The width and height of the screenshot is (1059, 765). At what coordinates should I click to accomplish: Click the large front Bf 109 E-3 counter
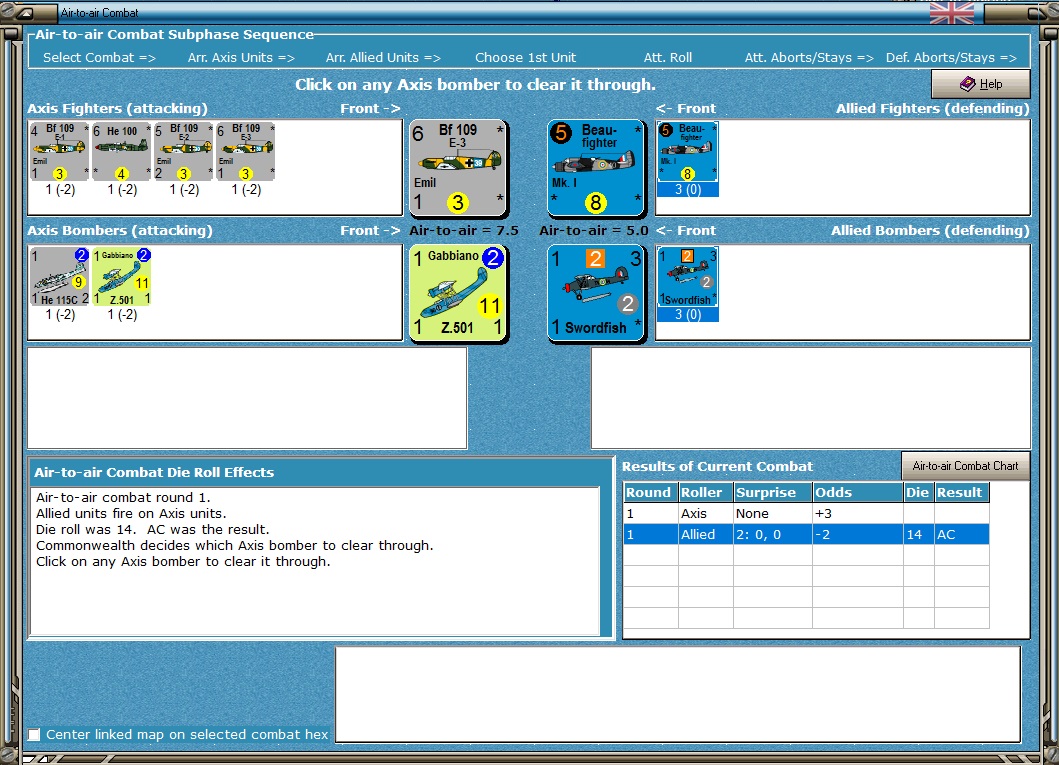coord(459,168)
